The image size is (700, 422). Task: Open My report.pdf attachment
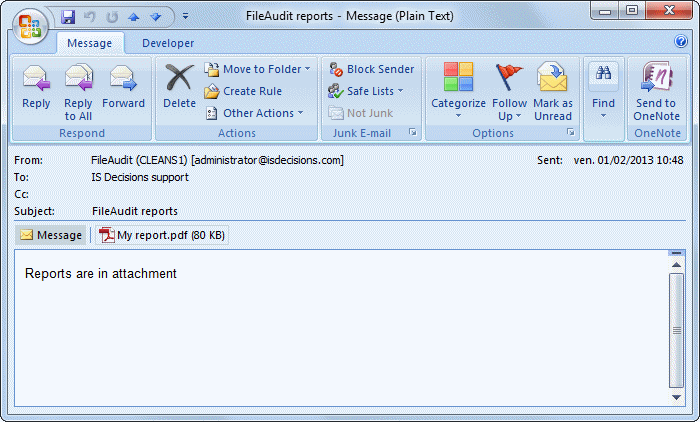coord(162,235)
